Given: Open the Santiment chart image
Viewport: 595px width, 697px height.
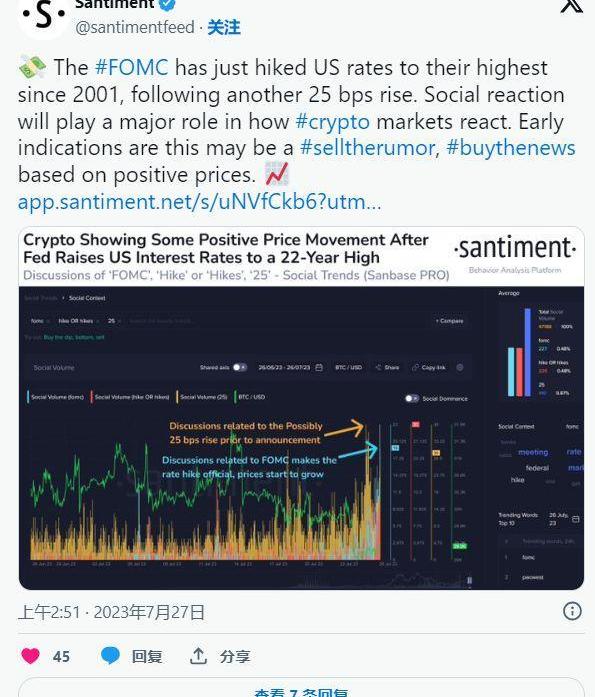Looking at the screenshot, I should click(301, 408).
